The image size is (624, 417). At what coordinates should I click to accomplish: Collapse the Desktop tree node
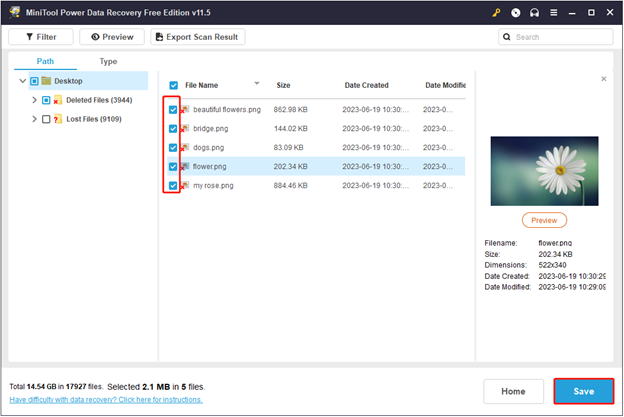coord(23,81)
